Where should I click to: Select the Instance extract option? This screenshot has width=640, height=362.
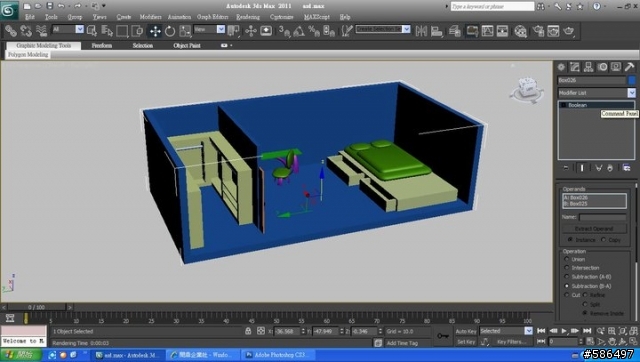pyautogui.click(x=570, y=240)
